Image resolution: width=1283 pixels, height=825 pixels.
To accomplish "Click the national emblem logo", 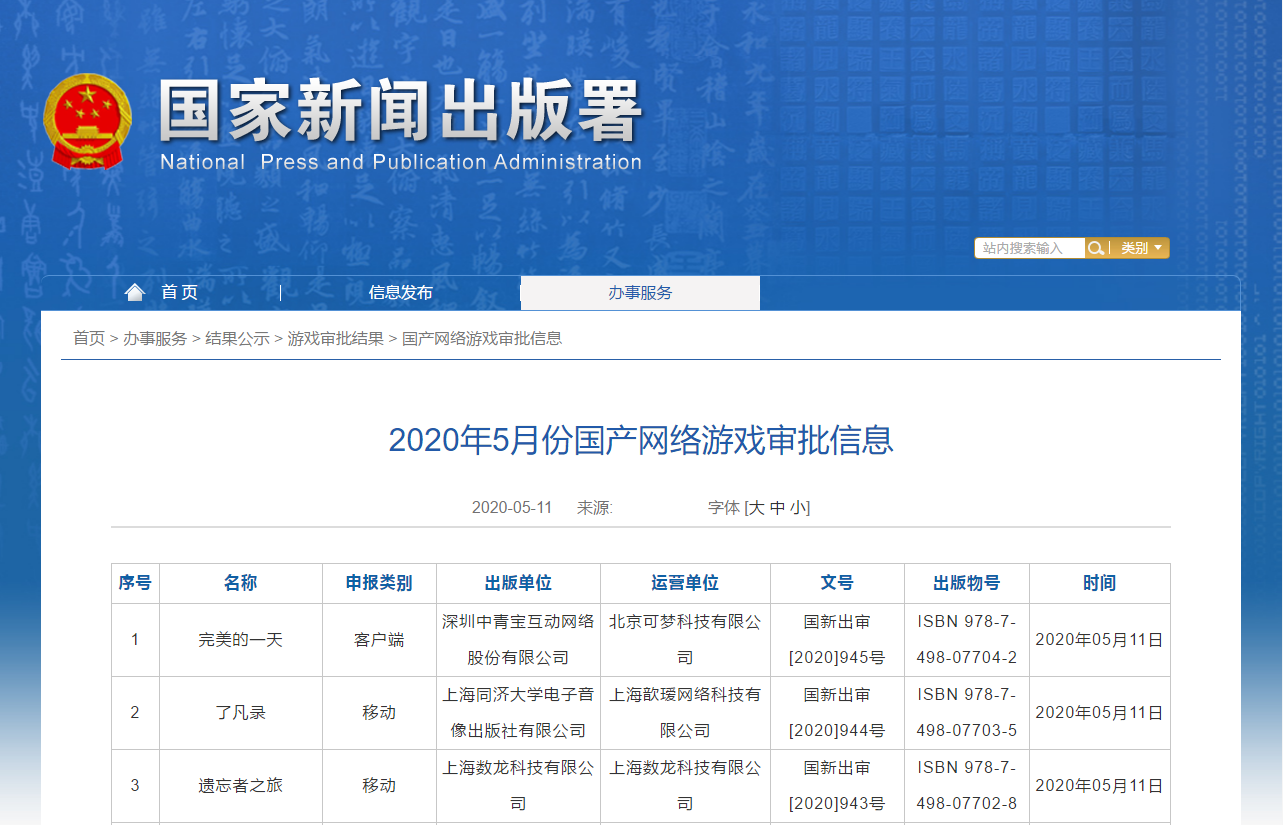I will click(x=88, y=121).
